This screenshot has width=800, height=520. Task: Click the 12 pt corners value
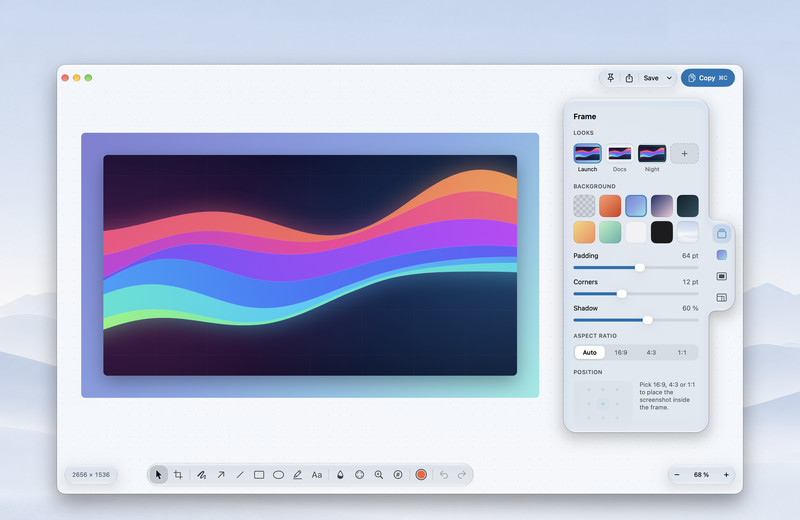pyautogui.click(x=690, y=282)
